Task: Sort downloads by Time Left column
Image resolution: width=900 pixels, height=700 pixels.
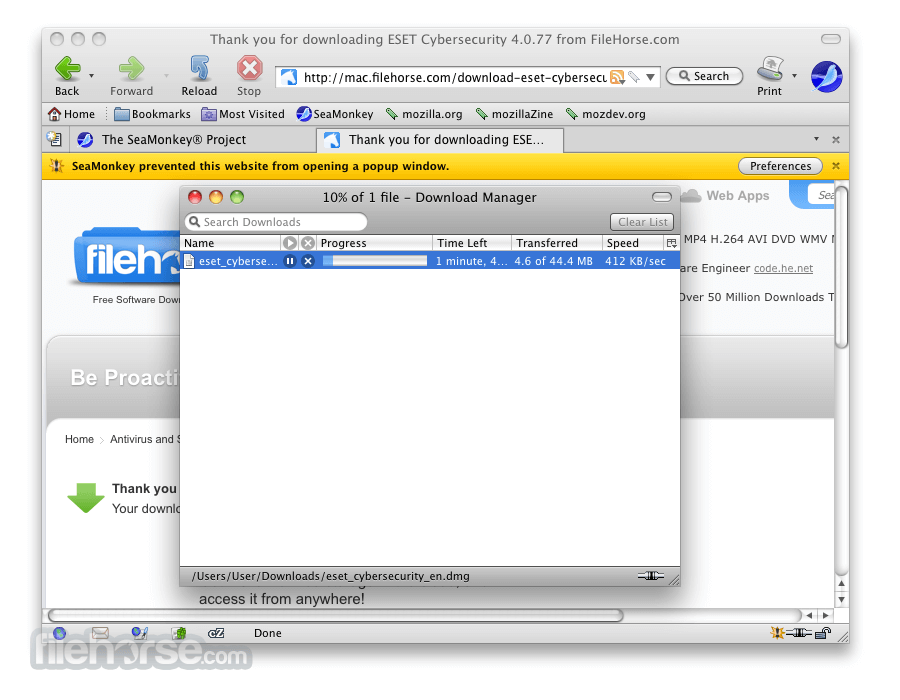Action: [x=472, y=243]
